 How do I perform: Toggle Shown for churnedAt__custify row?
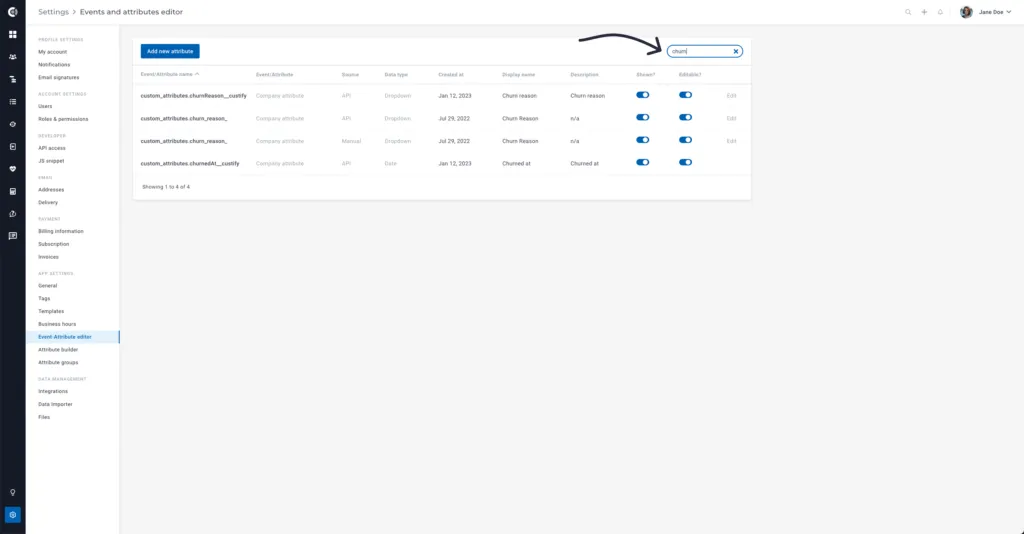[643, 163]
